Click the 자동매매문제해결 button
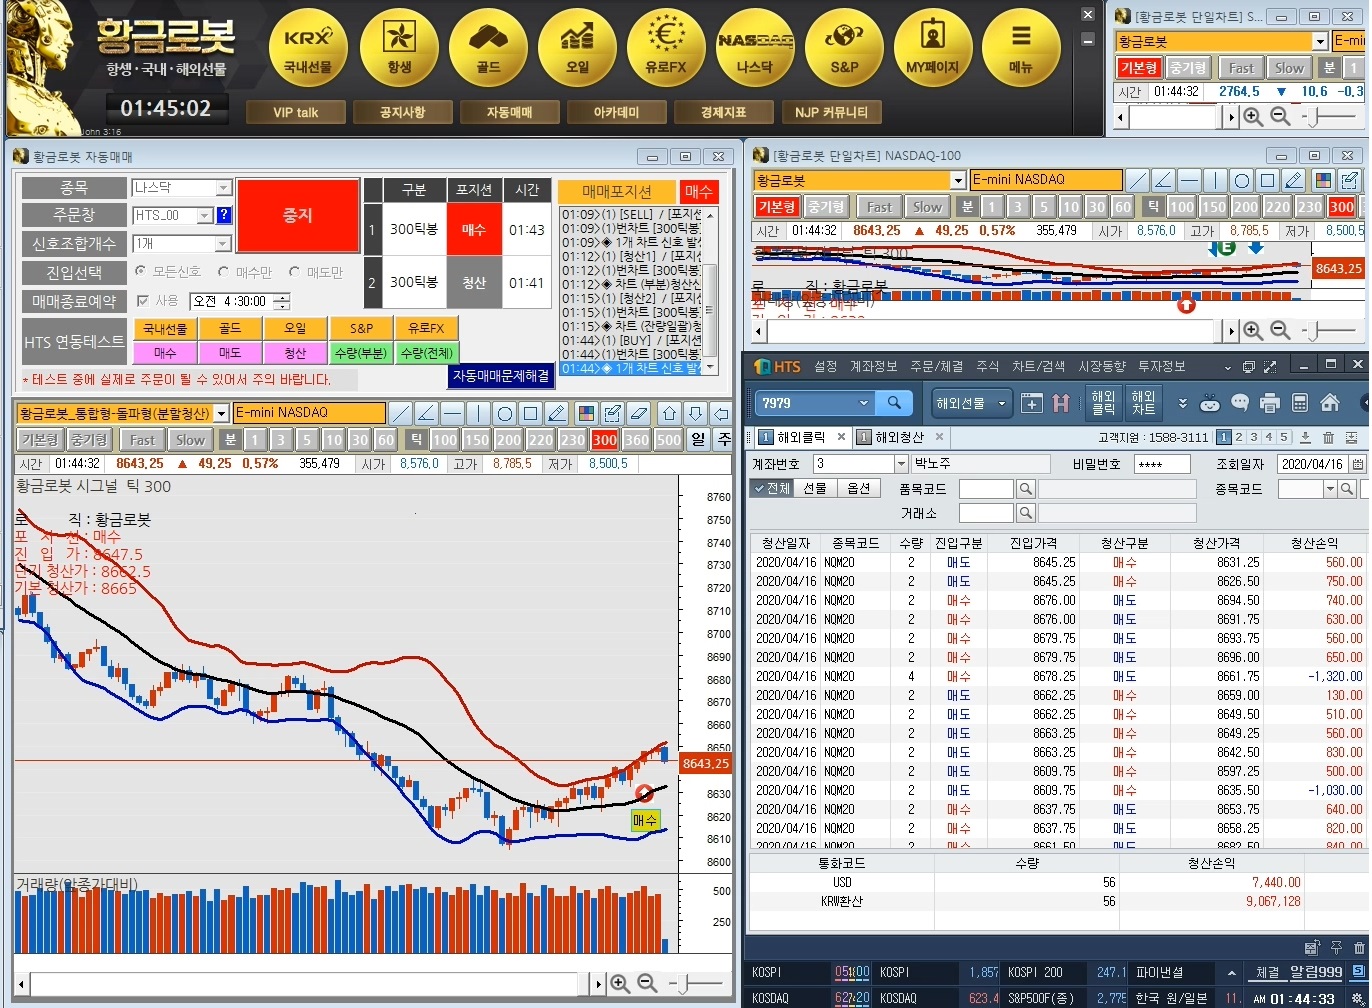Image resolution: width=1372 pixels, height=1008 pixels. pos(500,376)
